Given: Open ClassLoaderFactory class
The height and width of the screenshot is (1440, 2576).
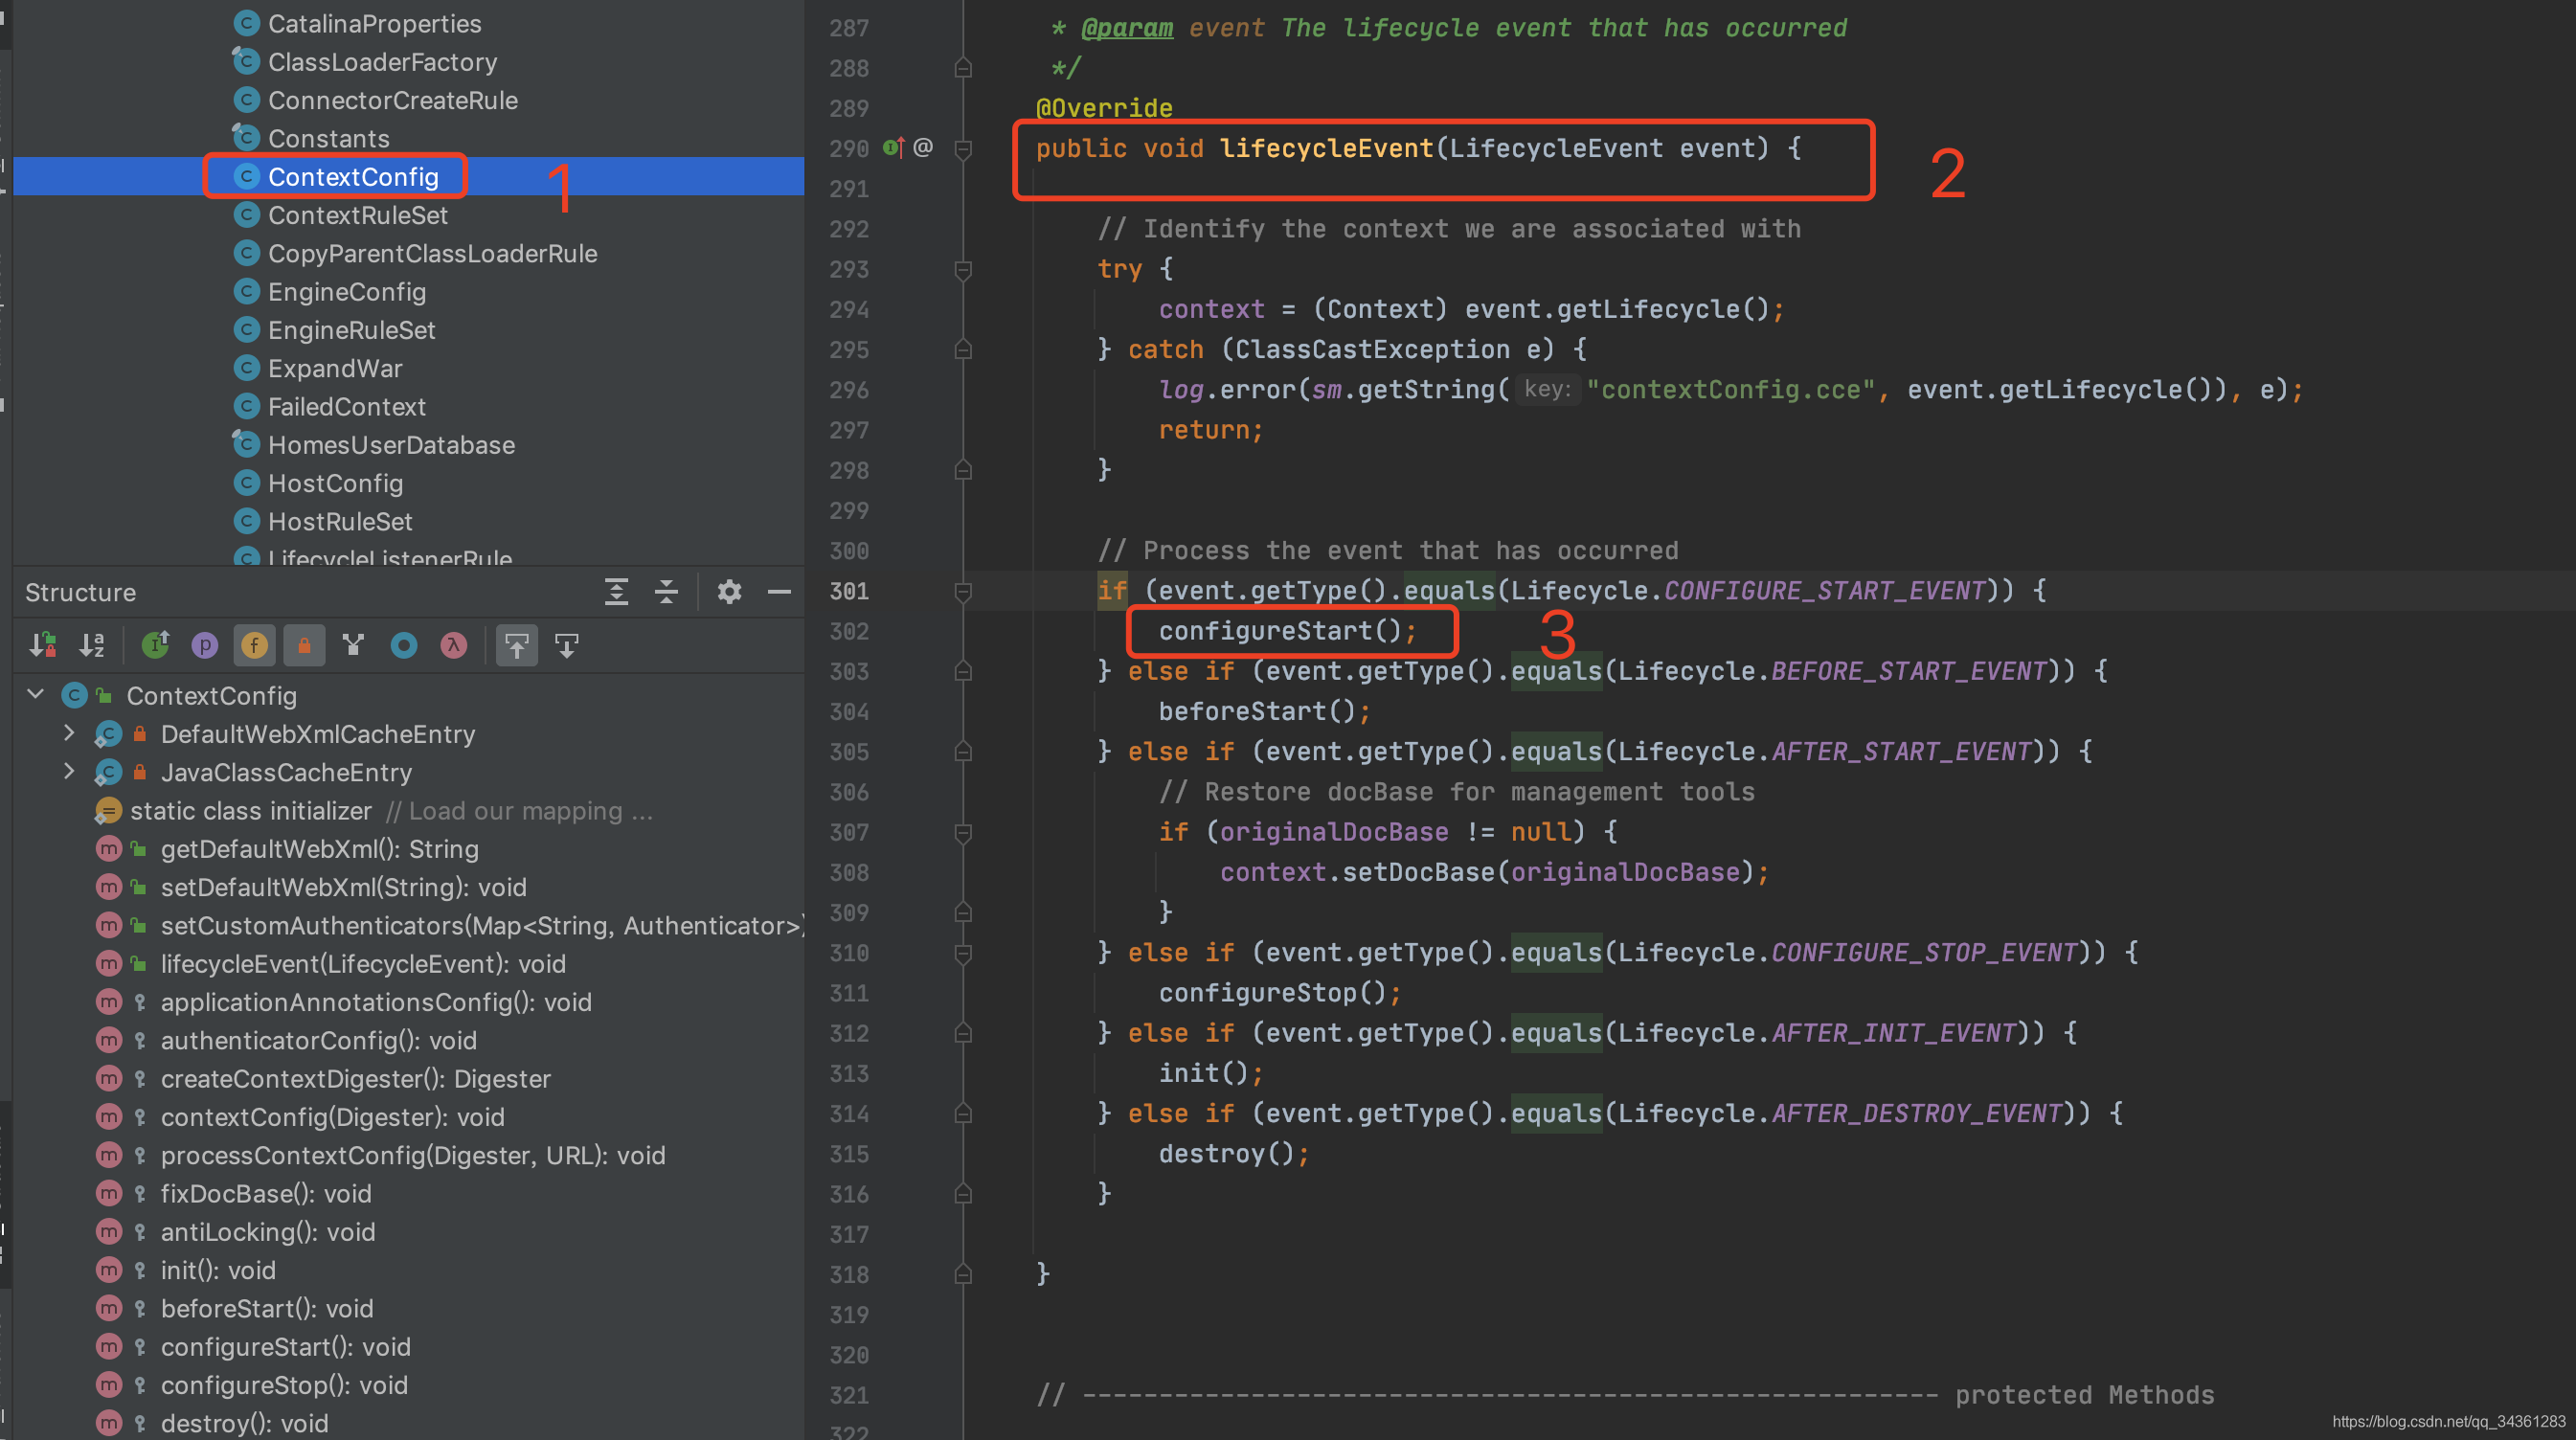Looking at the screenshot, I should [x=382, y=62].
